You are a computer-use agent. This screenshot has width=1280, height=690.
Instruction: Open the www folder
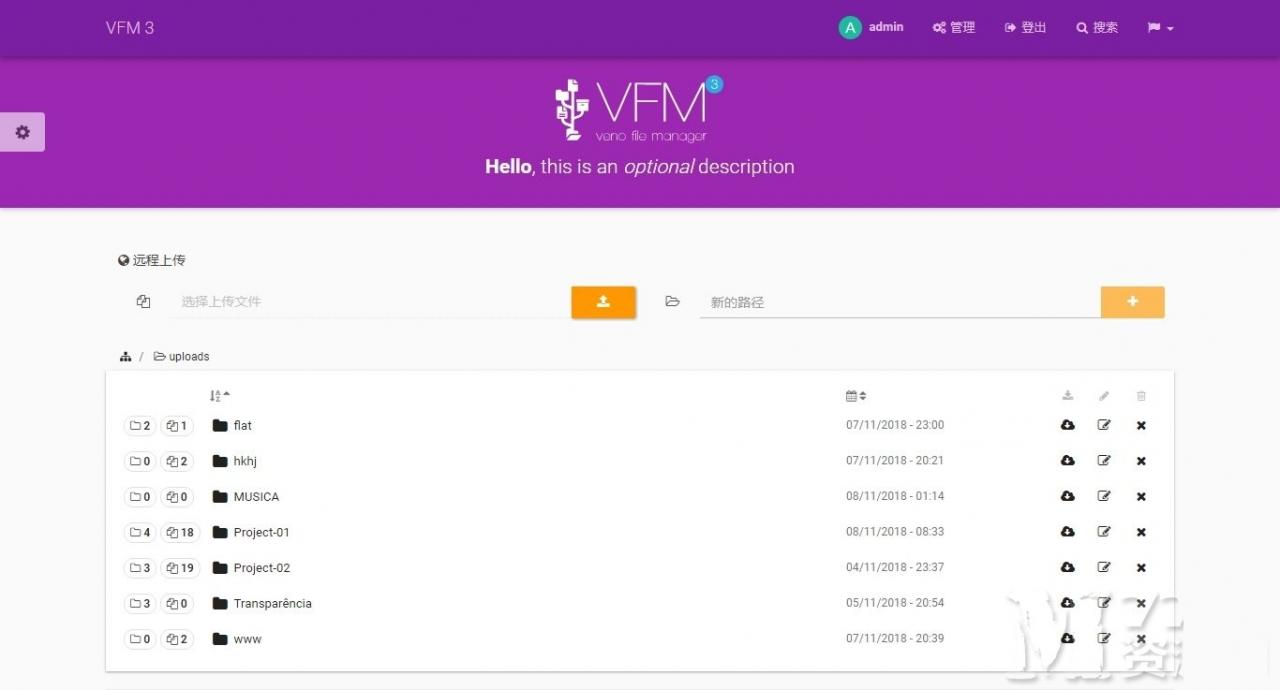[x=237, y=639]
